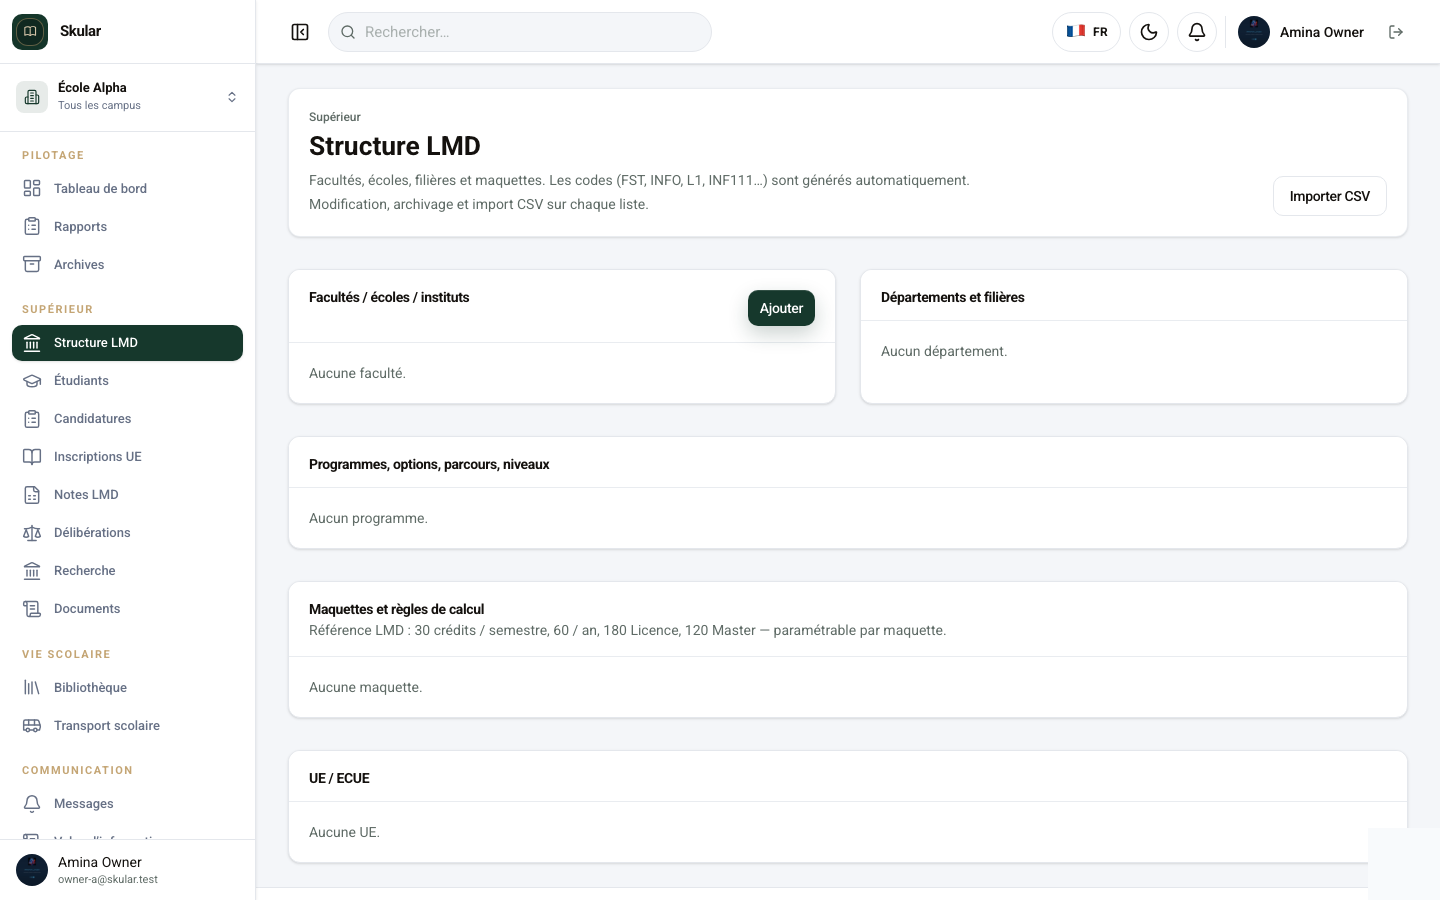Open the Étudiants page

coord(127,380)
